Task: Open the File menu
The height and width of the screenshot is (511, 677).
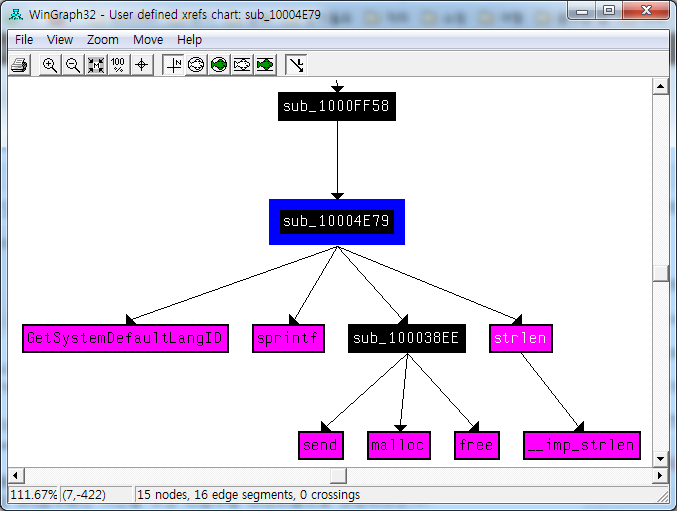Action: point(24,40)
